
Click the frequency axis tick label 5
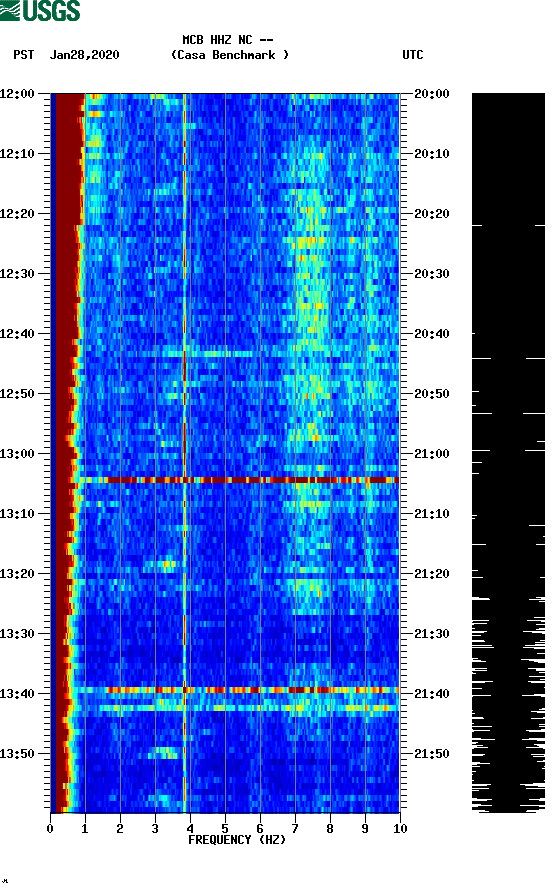point(225,829)
